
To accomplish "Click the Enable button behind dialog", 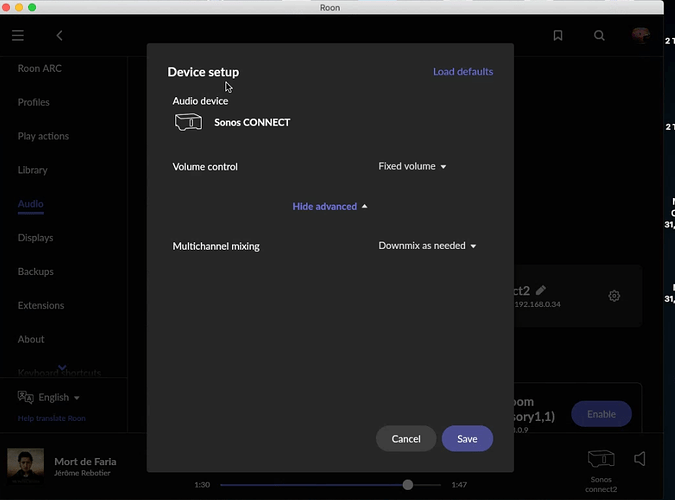I will (x=601, y=414).
